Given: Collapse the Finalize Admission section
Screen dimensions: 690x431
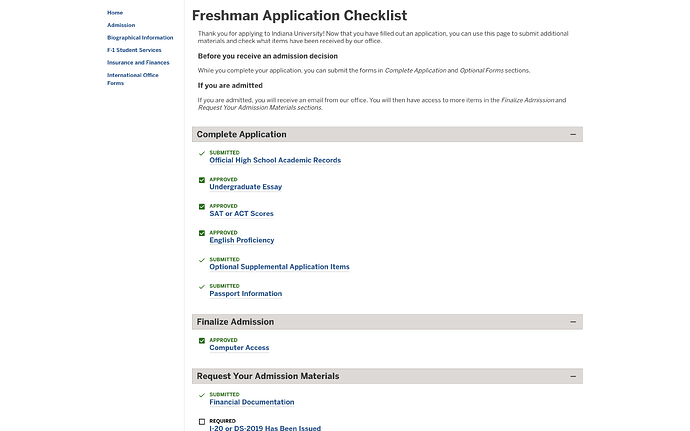Looking at the screenshot, I should coord(573,322).
